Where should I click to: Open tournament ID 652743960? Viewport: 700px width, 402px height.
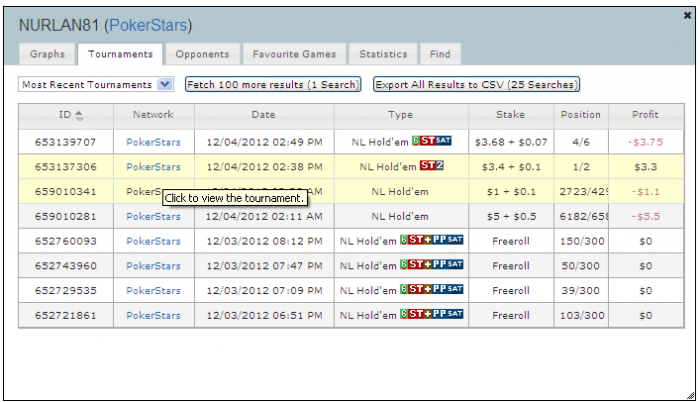(x=66, y=266)
